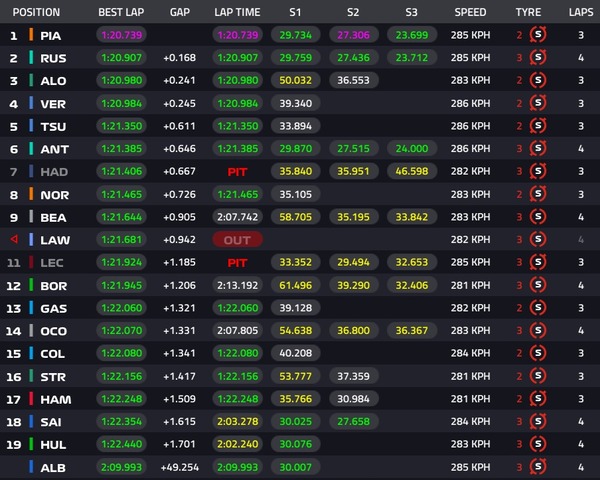This screenshot has width=600, height=480.
Task: Click the orange team color bar beside PIA
Action: [31, 35]
